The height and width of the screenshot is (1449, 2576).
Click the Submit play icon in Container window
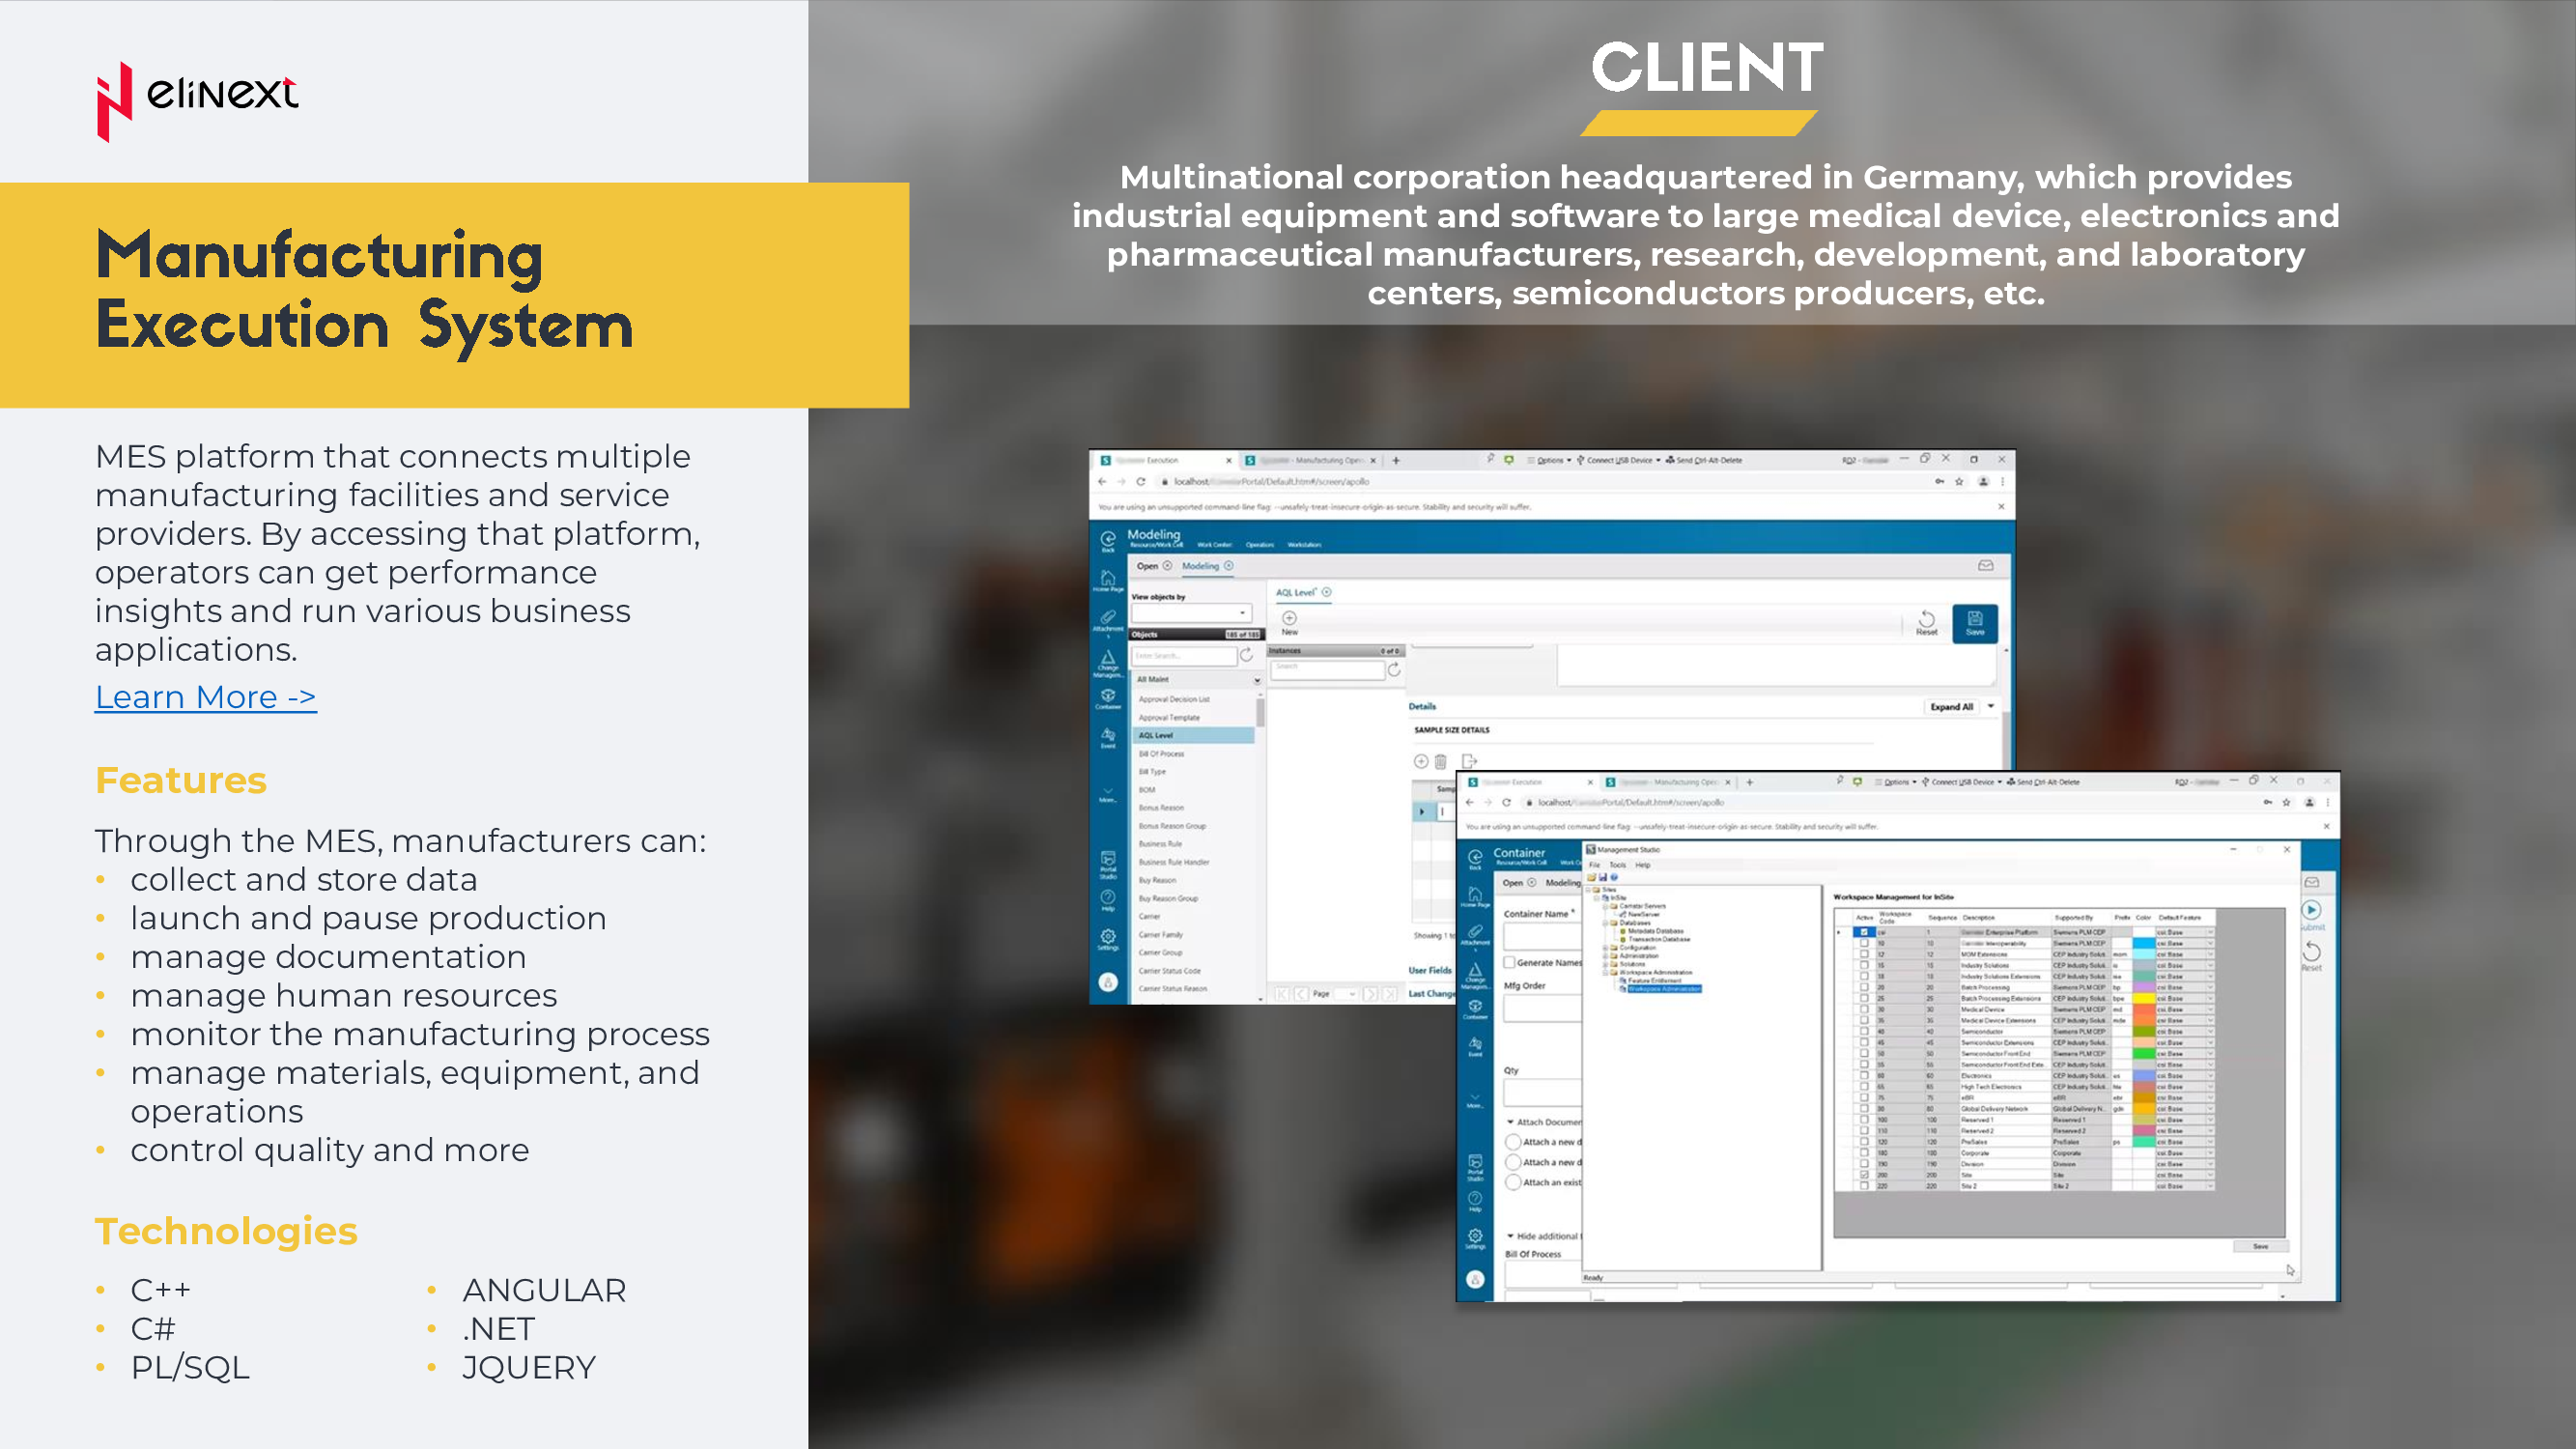click(x=2311, y=911)
